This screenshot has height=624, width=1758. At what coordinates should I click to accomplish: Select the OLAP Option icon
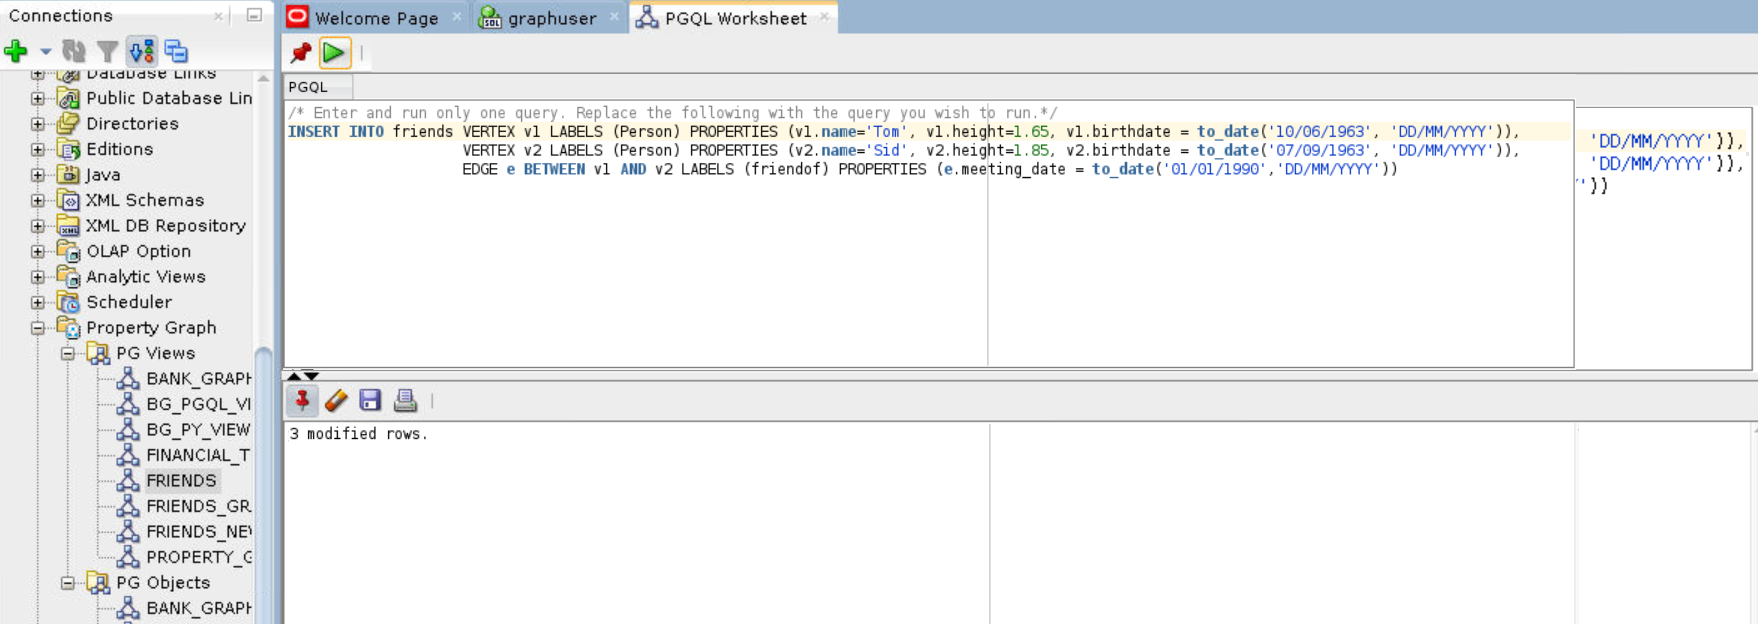68,251
